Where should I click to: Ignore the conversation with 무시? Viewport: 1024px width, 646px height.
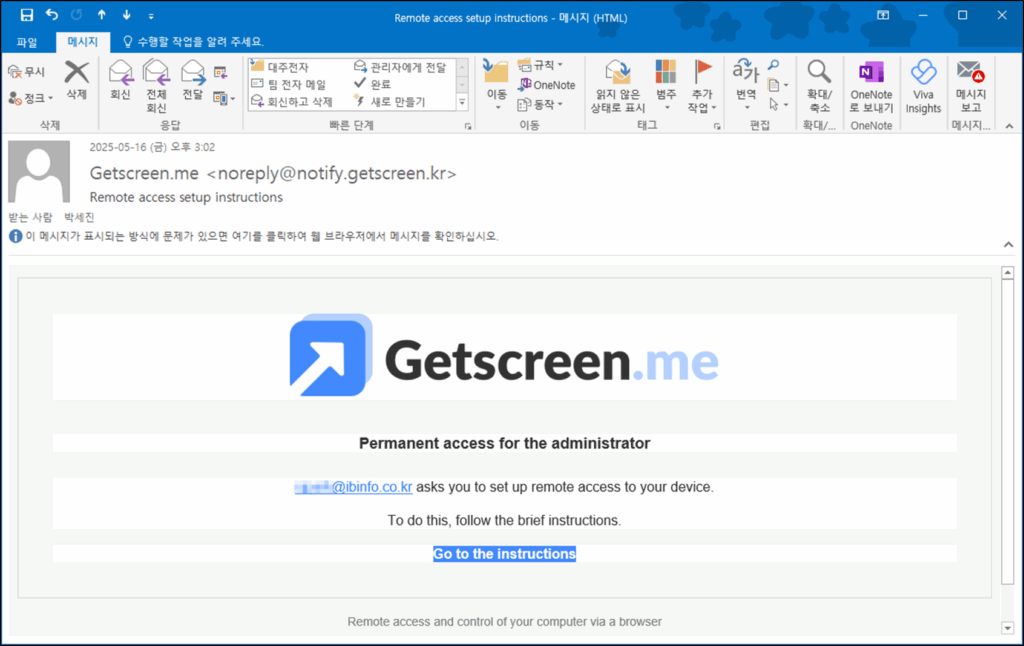pyautogui.click(x=27, y=71)
